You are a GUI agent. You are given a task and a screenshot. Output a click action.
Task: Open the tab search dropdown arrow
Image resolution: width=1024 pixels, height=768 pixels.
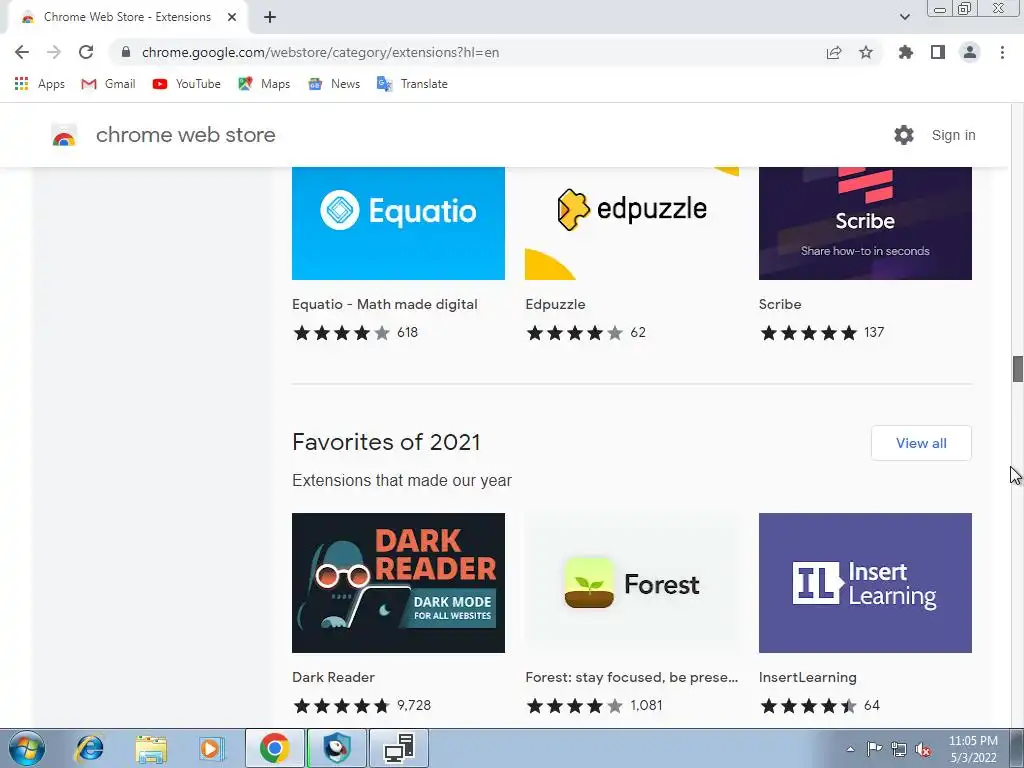(904, 17)
